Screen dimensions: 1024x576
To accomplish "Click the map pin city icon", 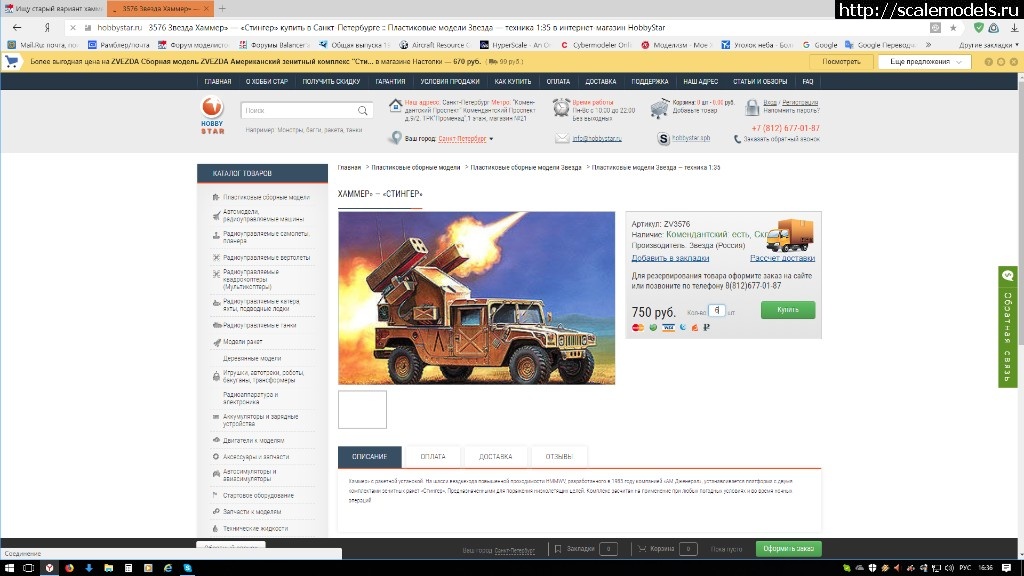I will click(396, 138).
